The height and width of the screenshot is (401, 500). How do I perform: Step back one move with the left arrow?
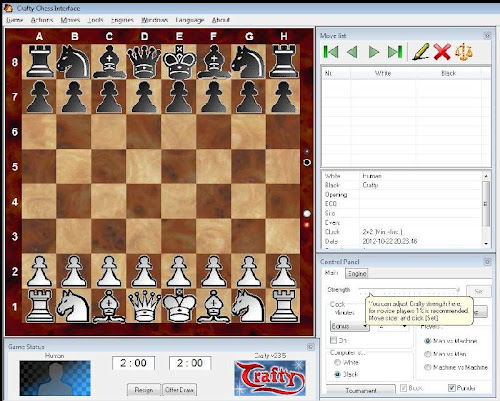pyautogui.click(x=352, y=52)
